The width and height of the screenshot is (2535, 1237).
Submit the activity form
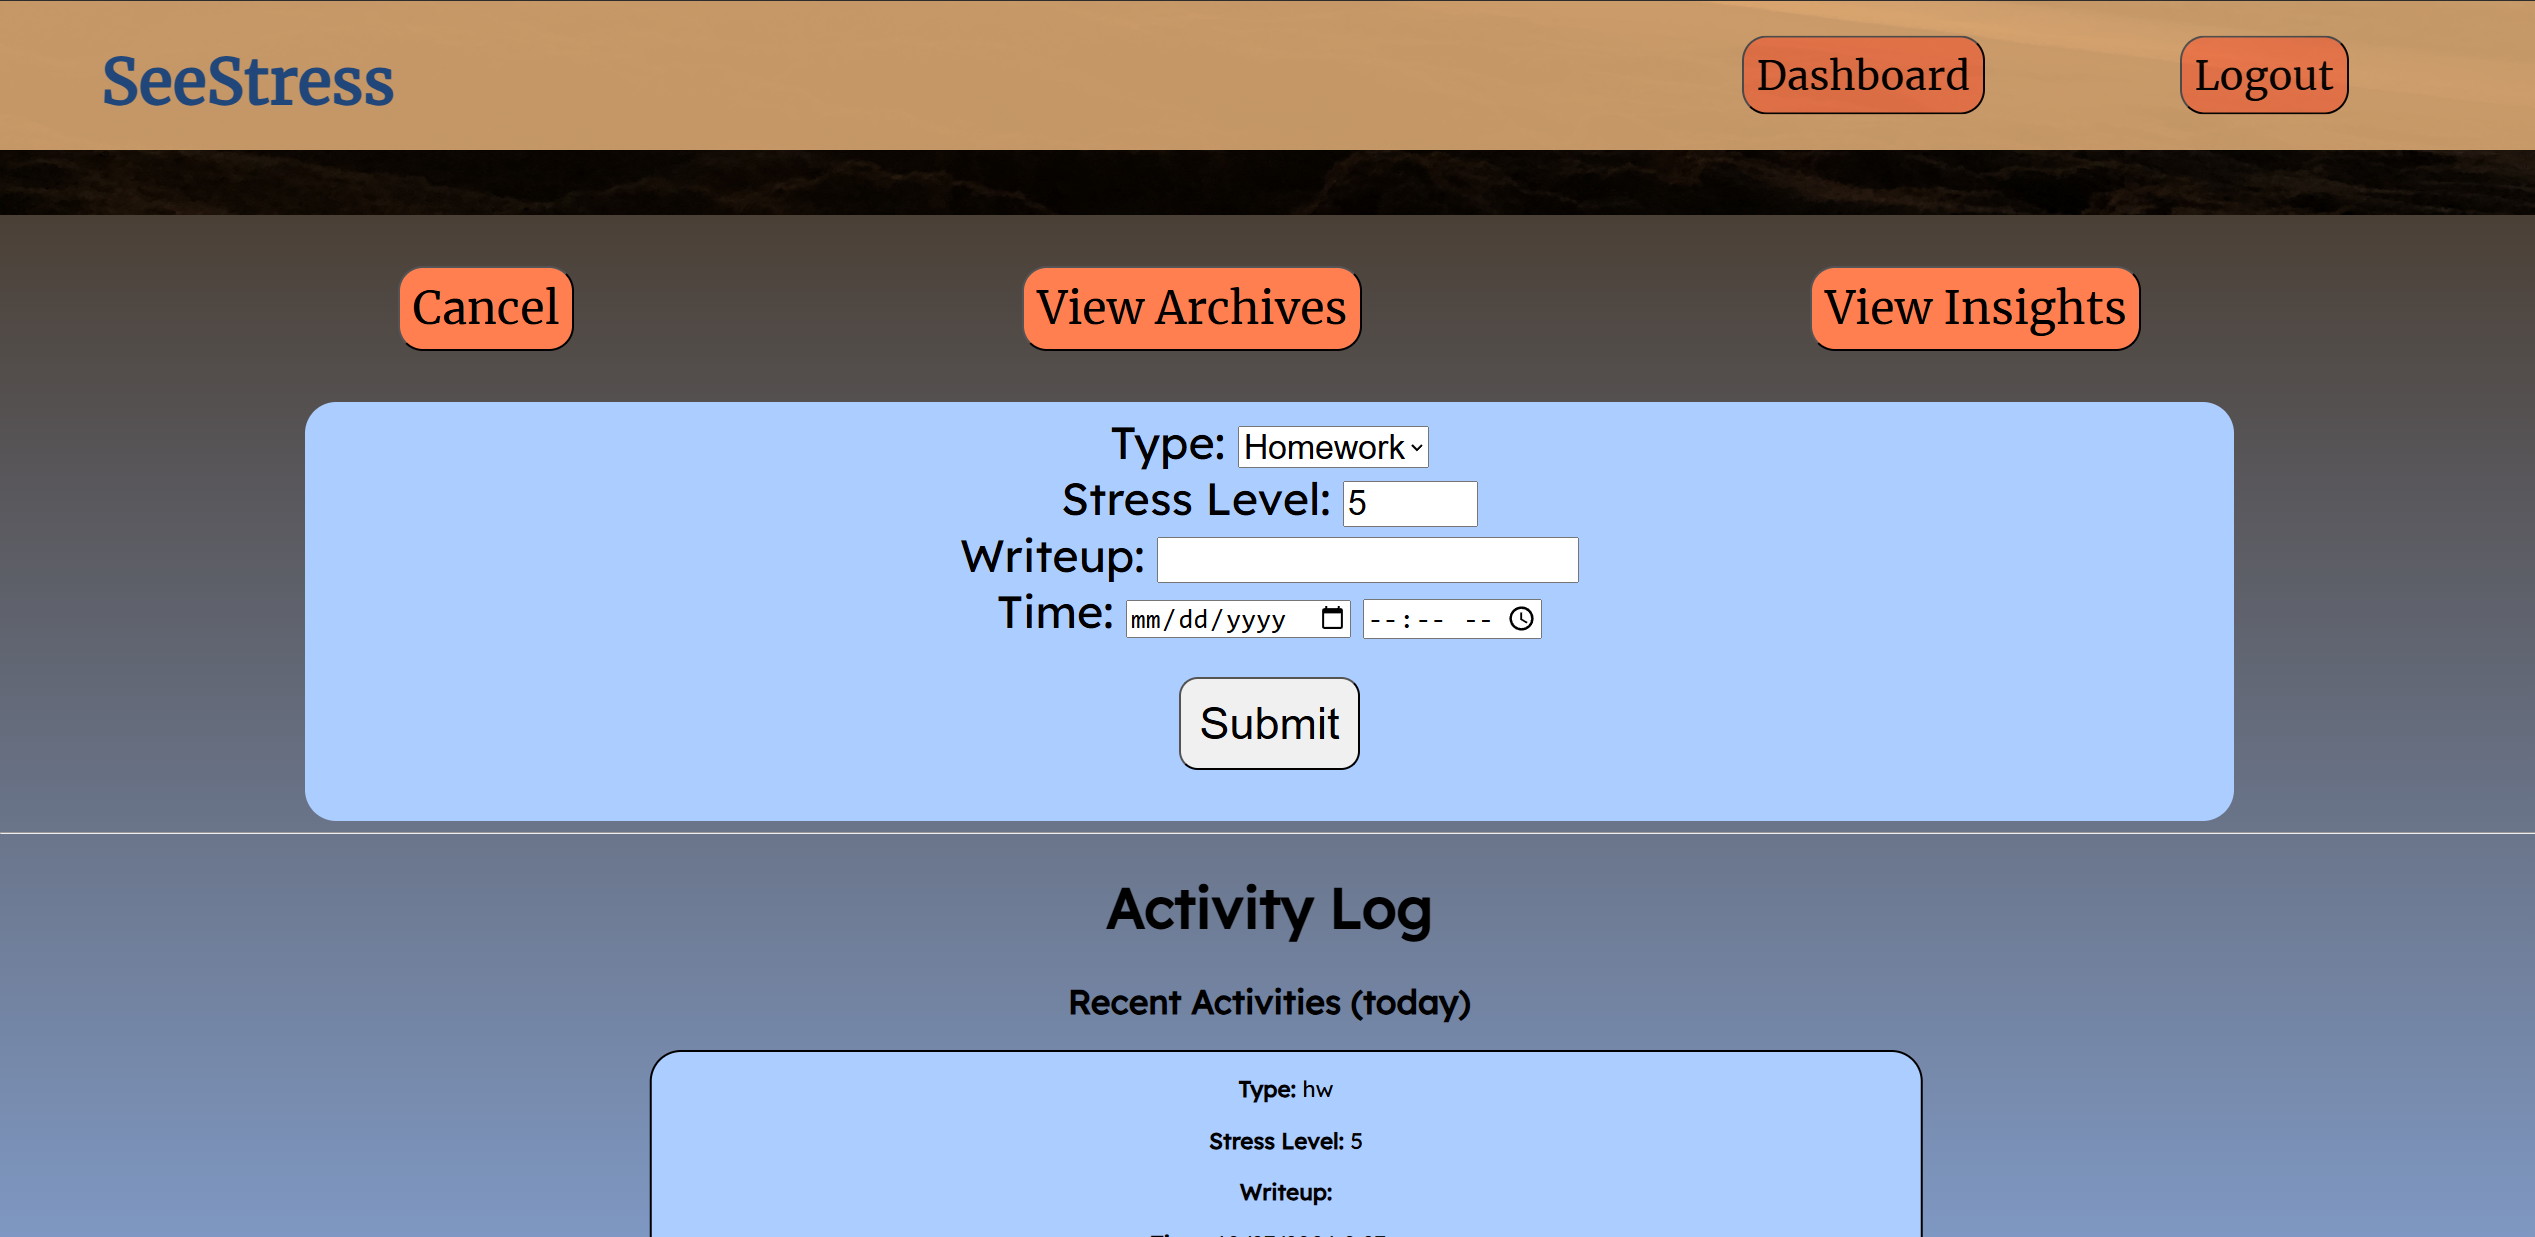tap(1268, 723)
